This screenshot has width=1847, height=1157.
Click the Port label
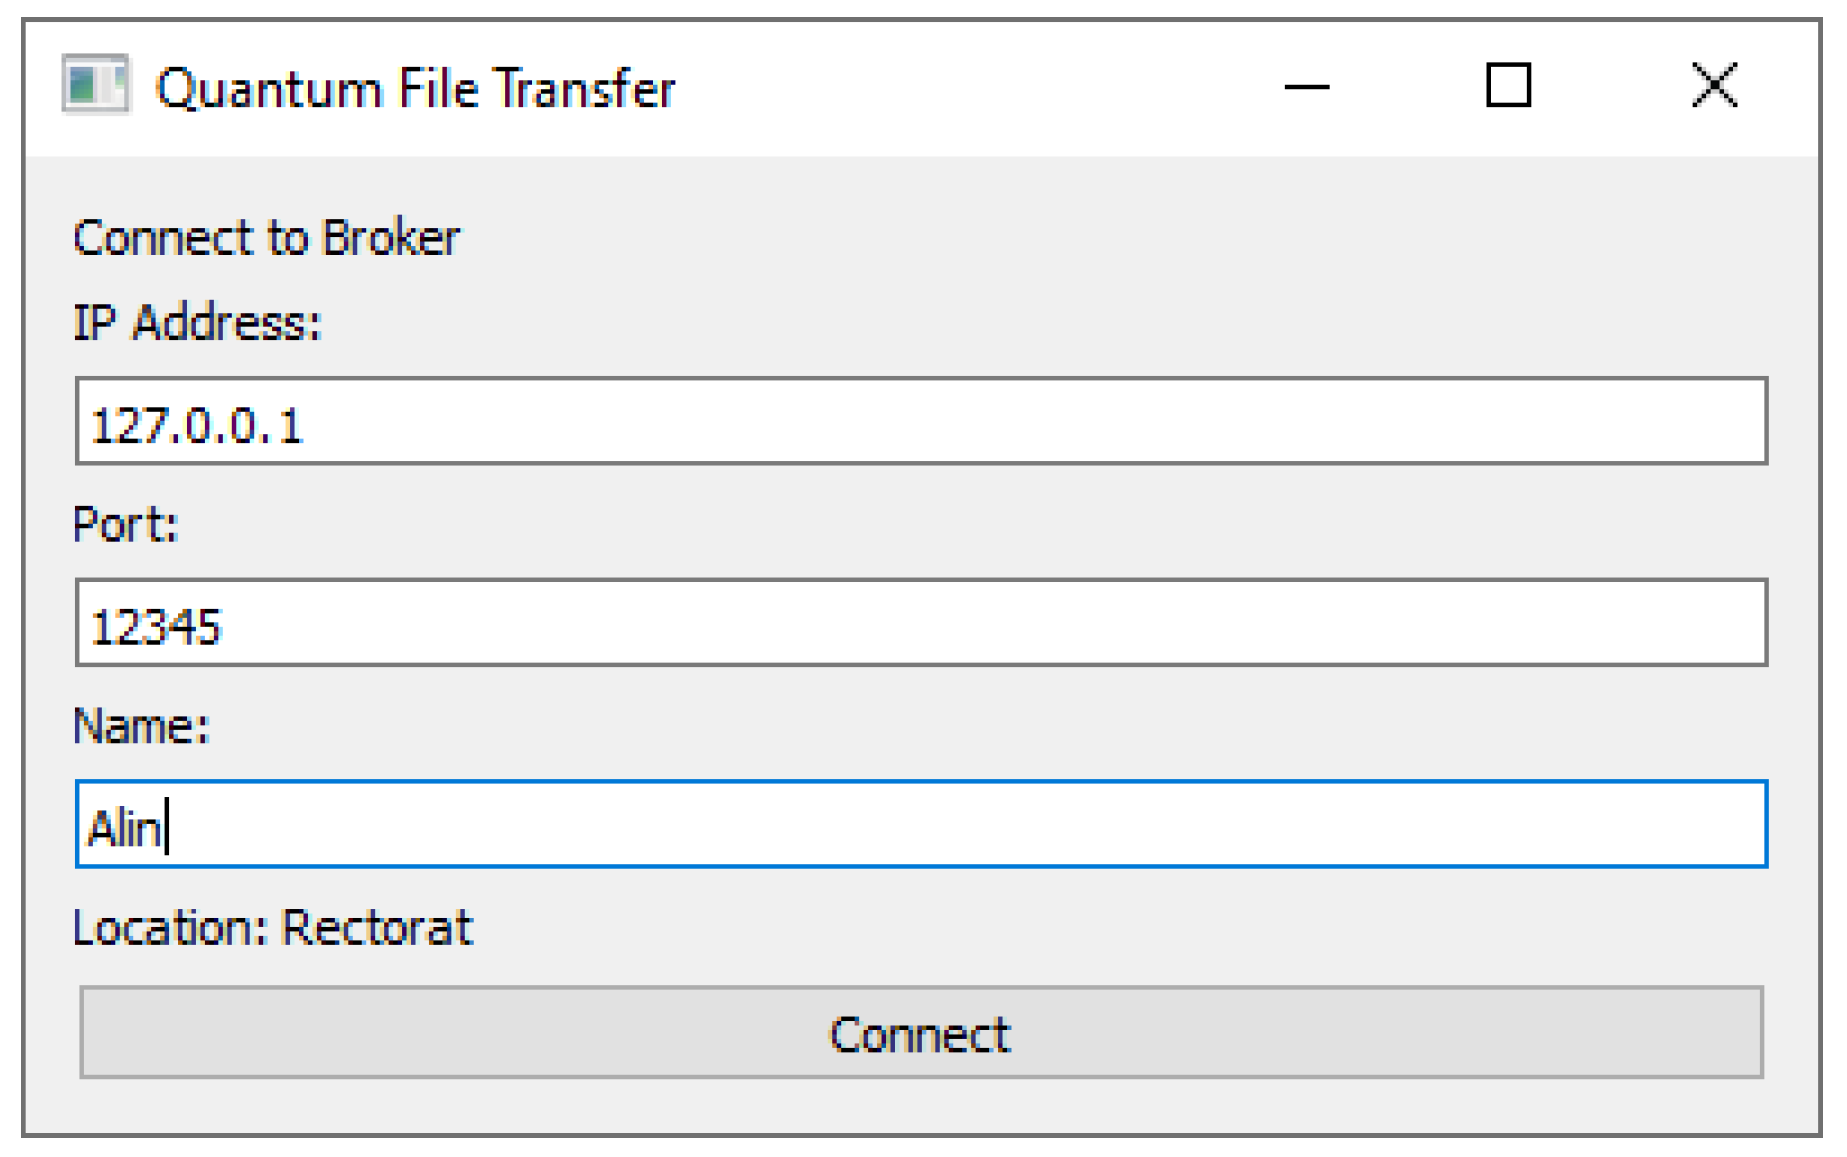pos(124,525)
